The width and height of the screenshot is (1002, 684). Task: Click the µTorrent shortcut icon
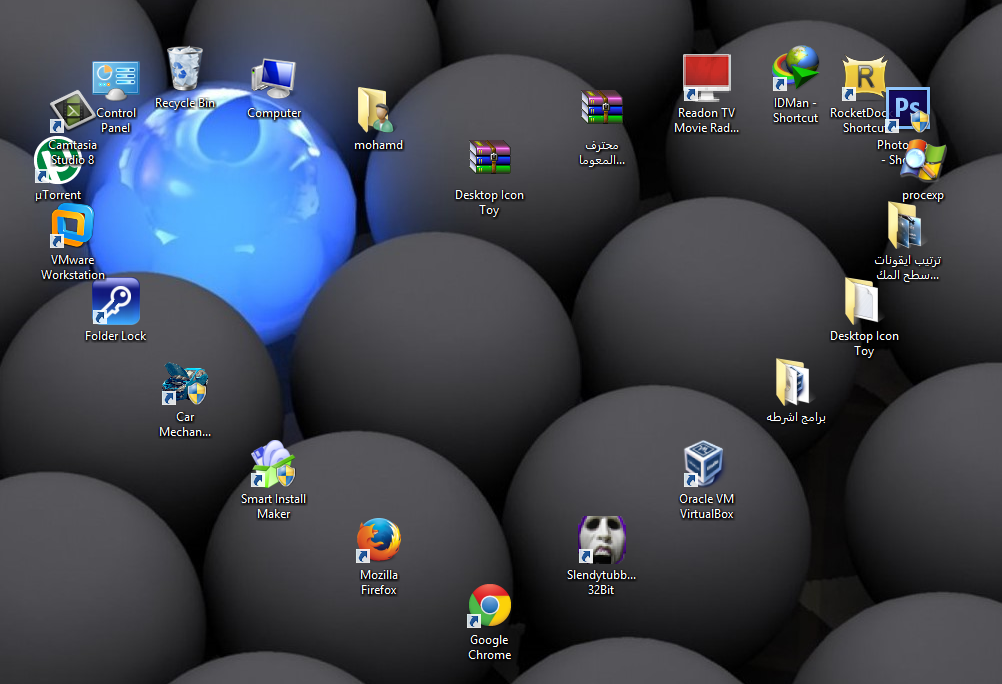click(x=58, y=160)
